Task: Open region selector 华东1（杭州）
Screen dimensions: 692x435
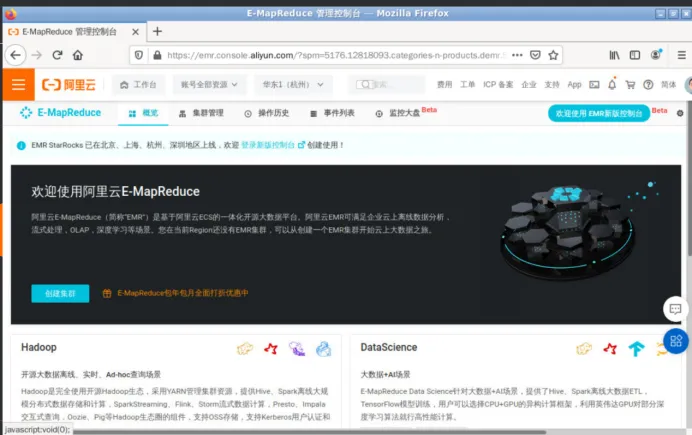Action: (x=293, y=84)
